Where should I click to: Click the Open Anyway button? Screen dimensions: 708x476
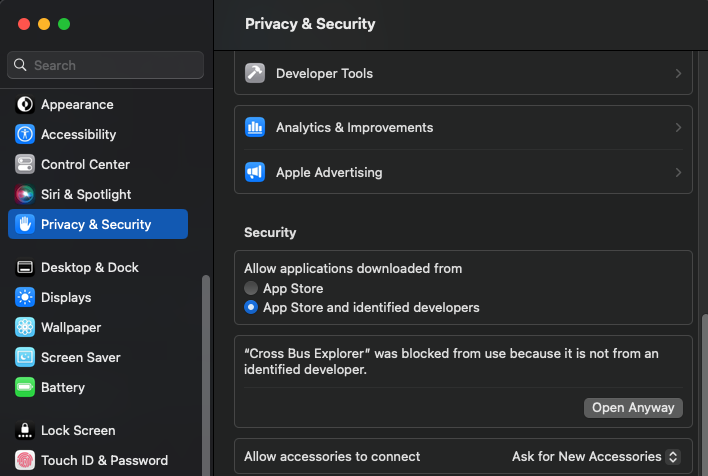pyautogui.click(x=633, y=408)
